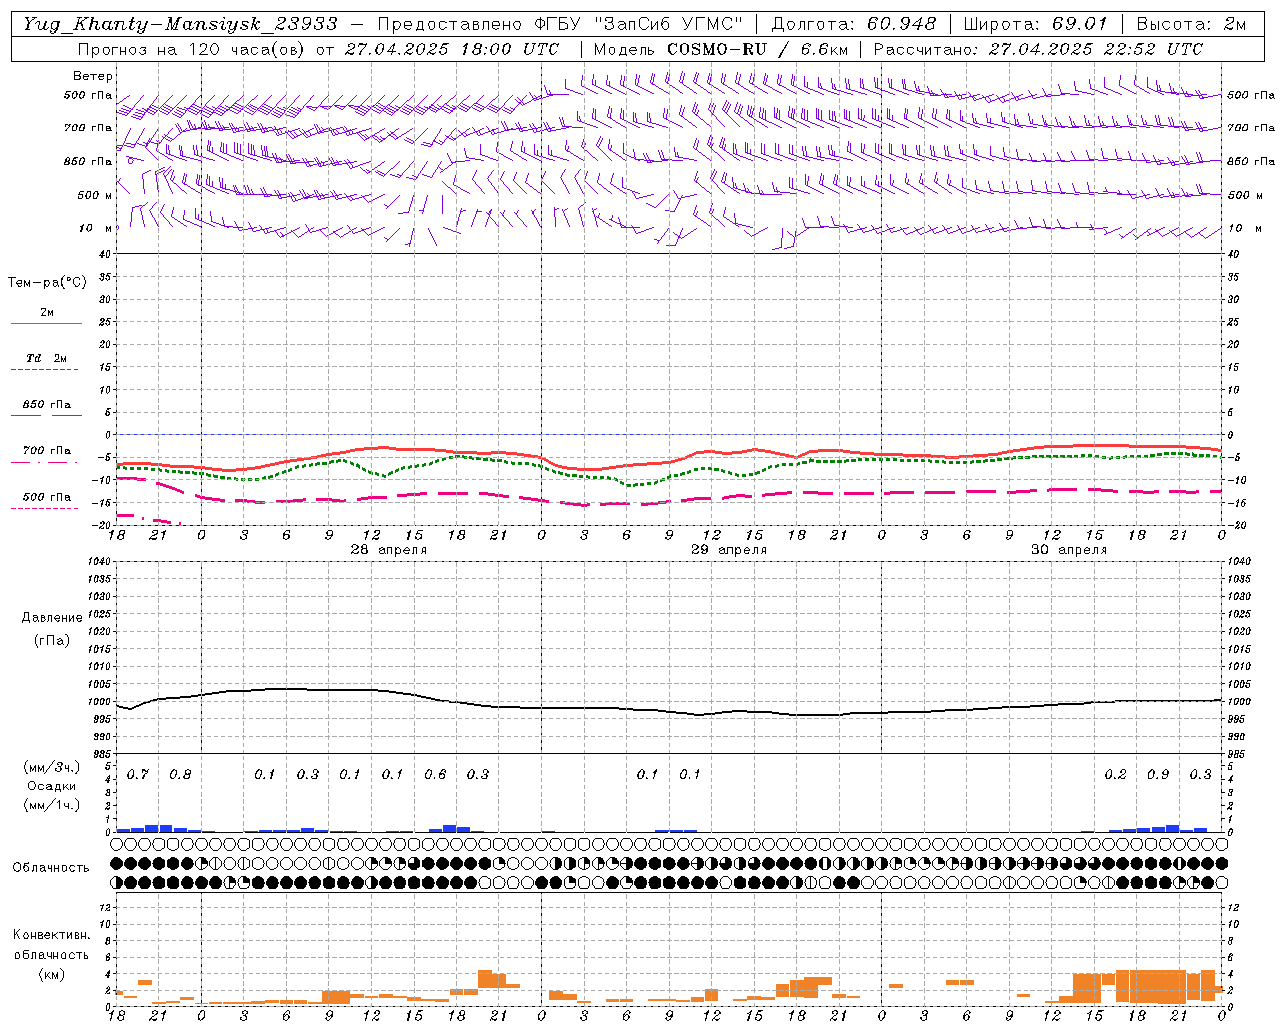Select the forecast start 27.04.2025 18:00 UTC text

click(452, 48)
